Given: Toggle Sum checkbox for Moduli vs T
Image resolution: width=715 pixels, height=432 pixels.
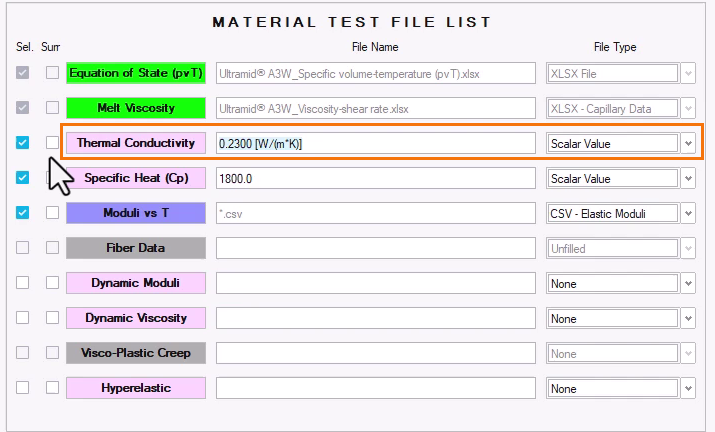Looking at the screenshot, I should point(52,213).
